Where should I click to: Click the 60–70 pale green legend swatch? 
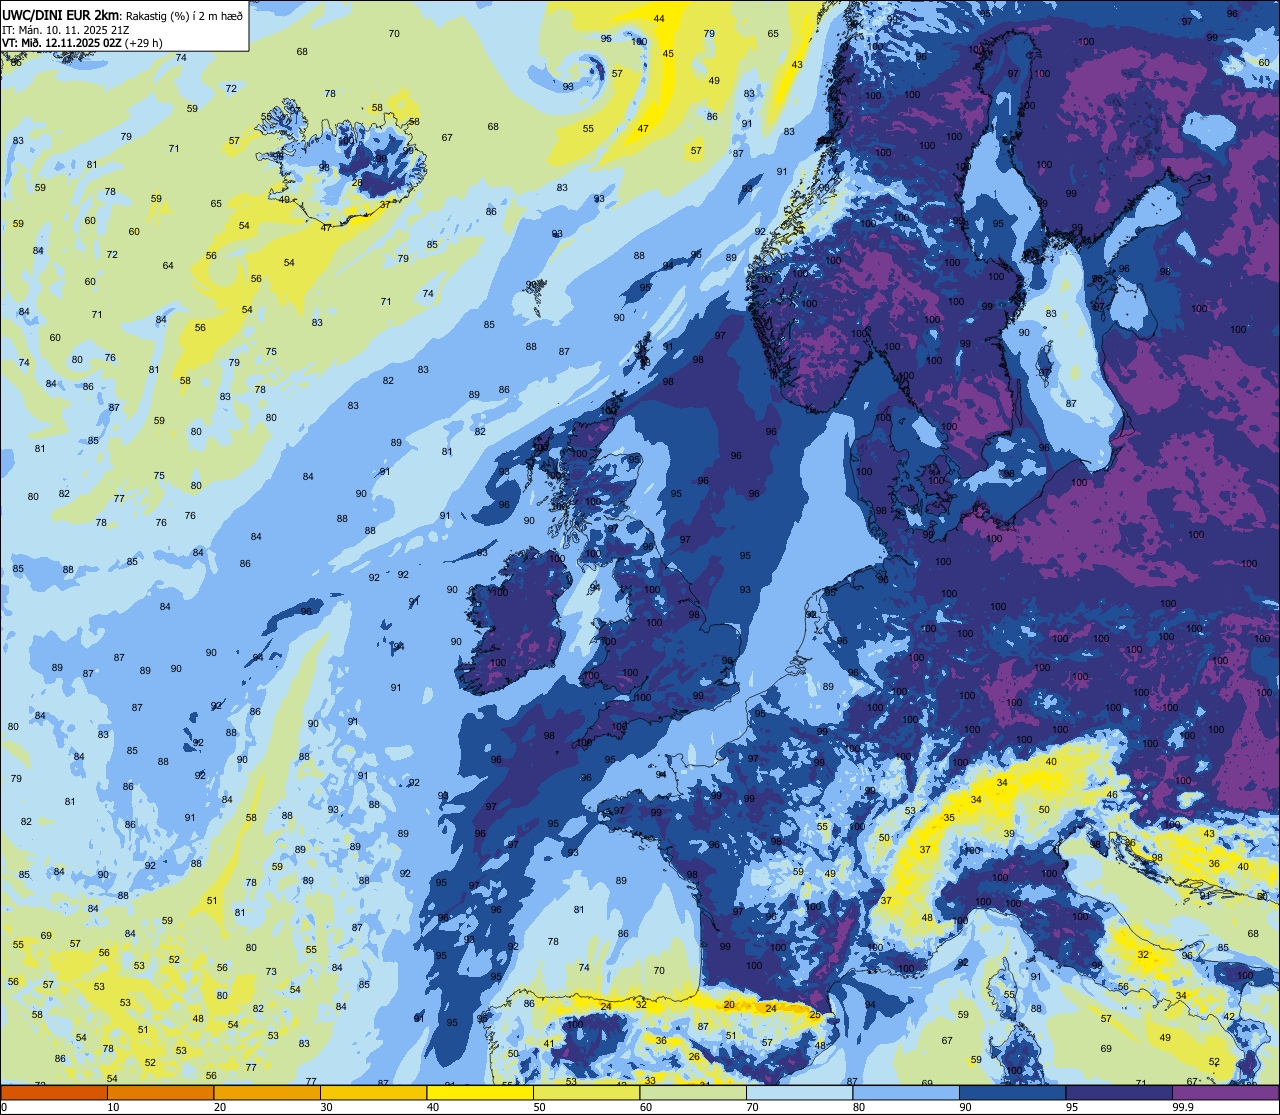[x=693, y=1092]
